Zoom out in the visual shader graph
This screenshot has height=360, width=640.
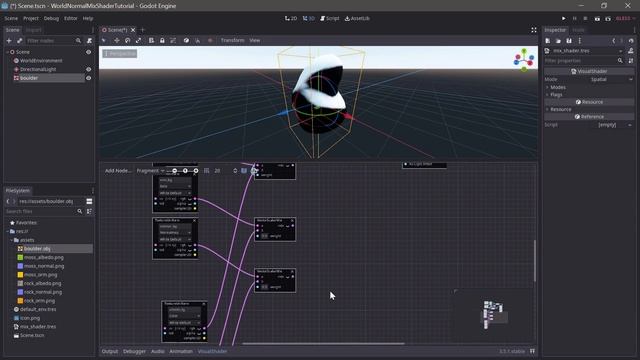[x=174, y=171]
